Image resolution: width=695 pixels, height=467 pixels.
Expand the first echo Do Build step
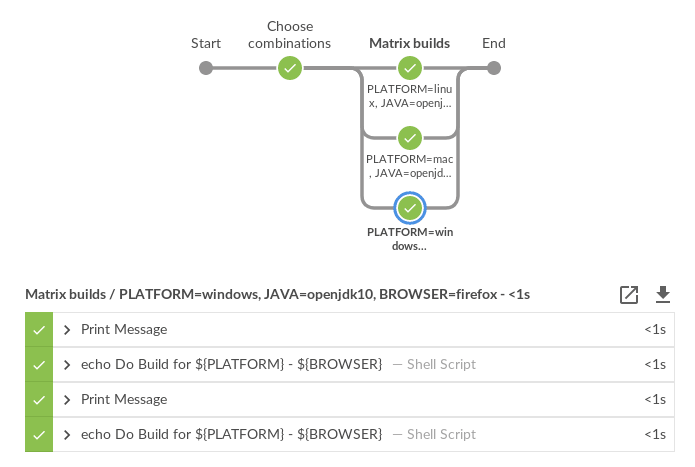coord(67,364)
